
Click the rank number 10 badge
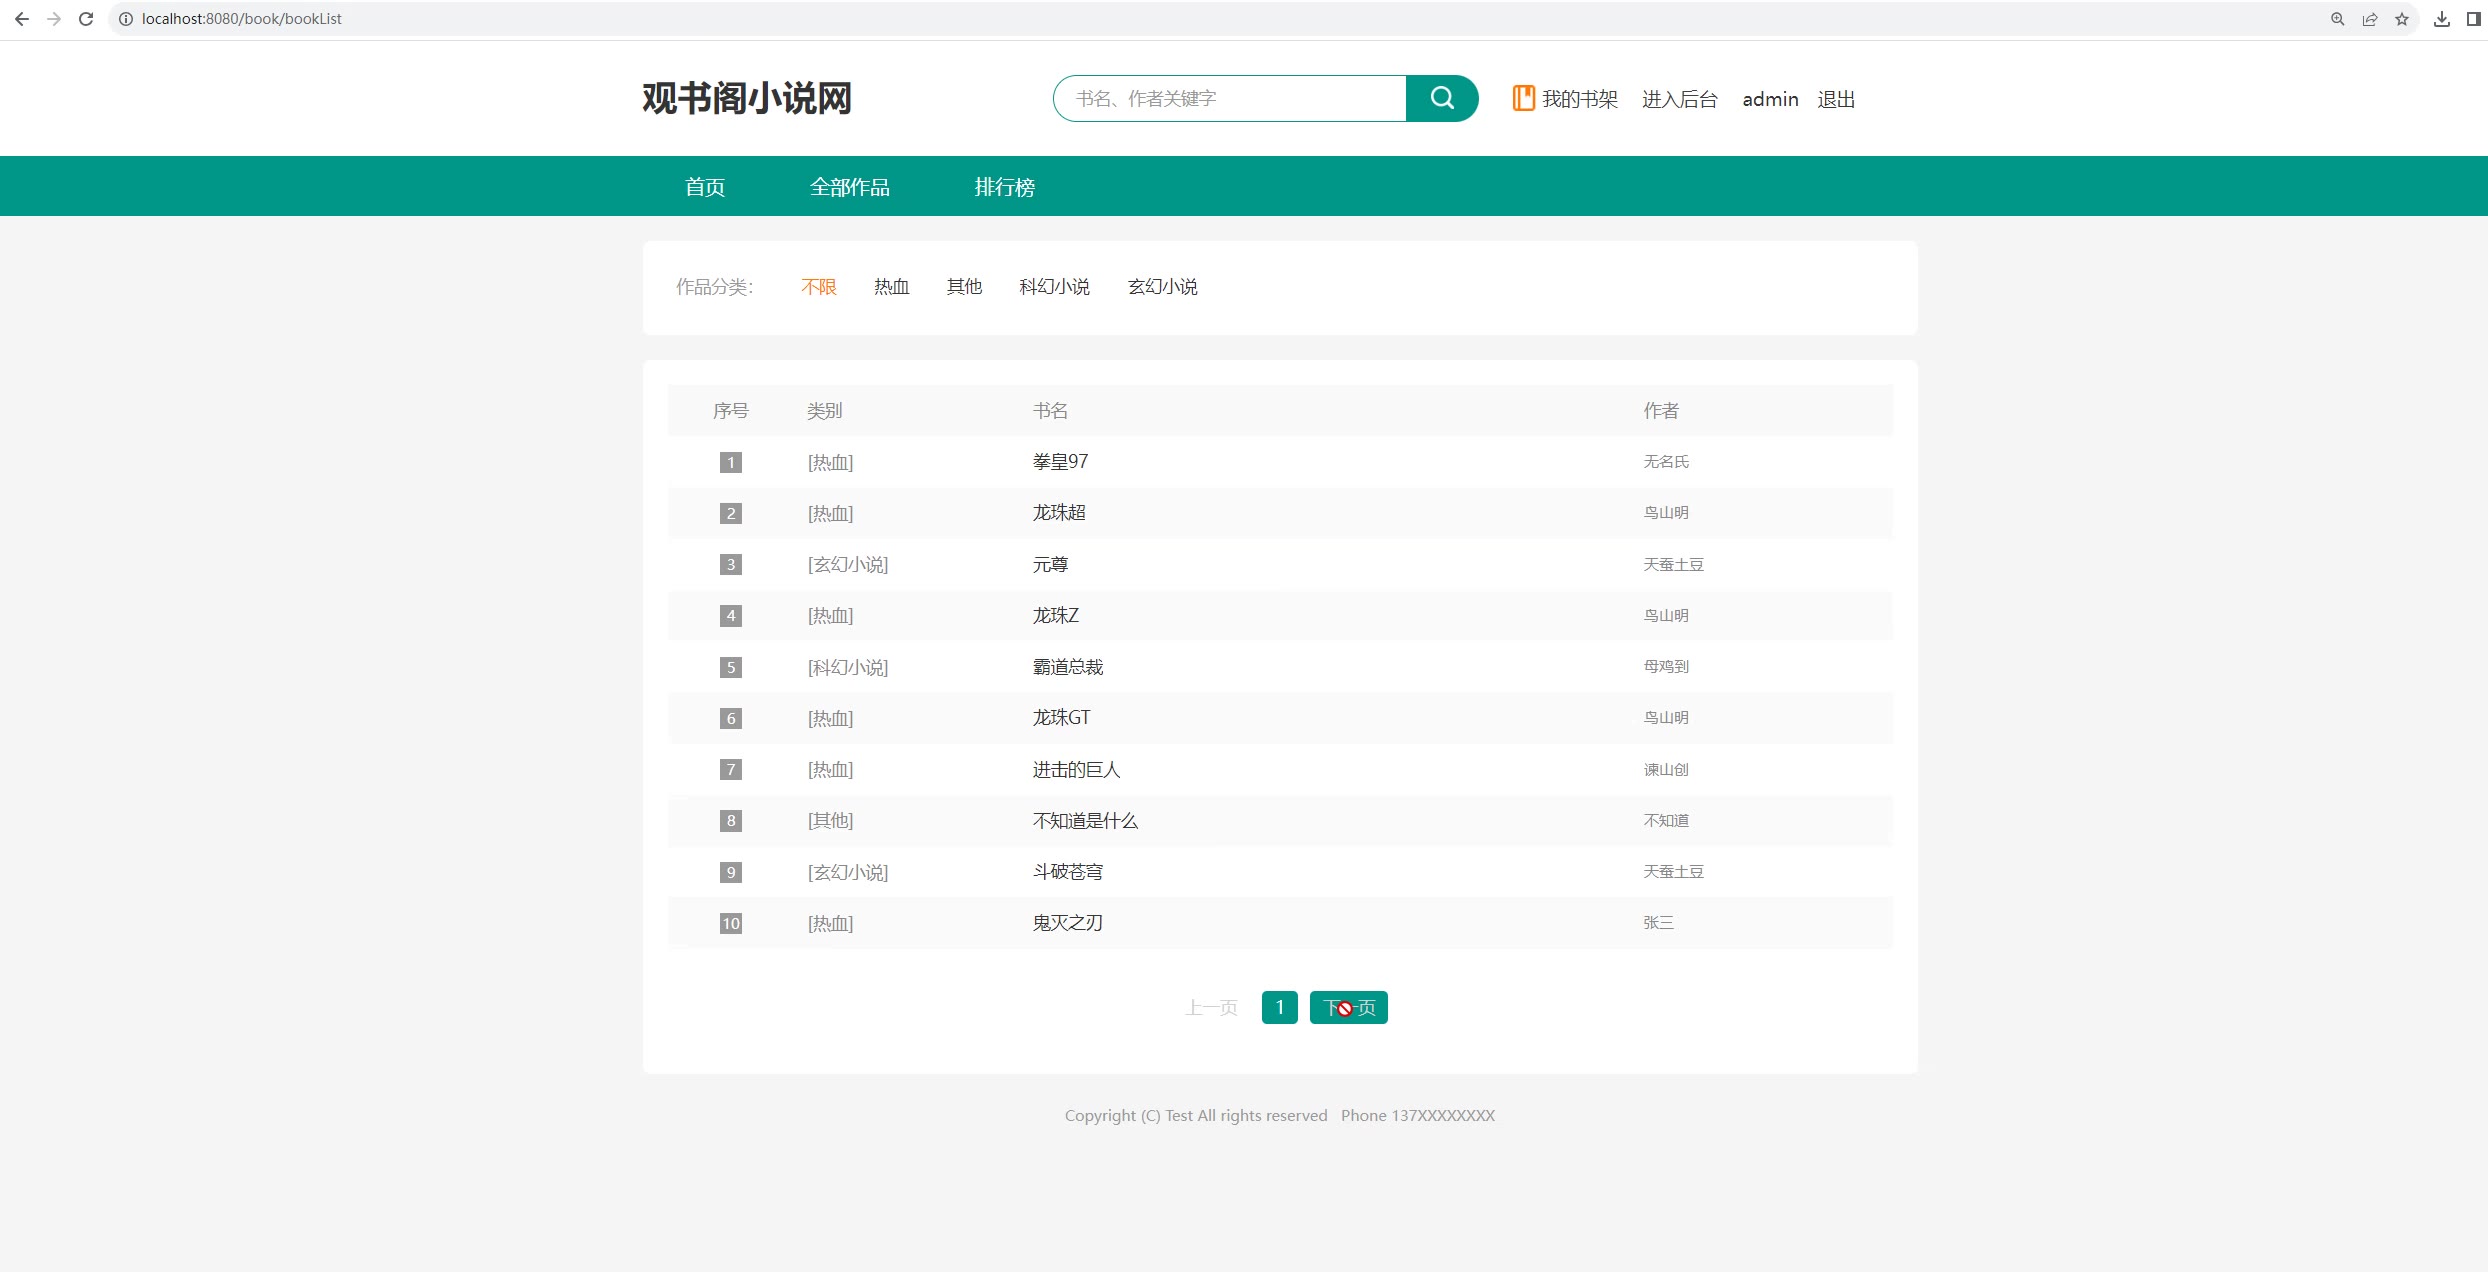point(731,923)
